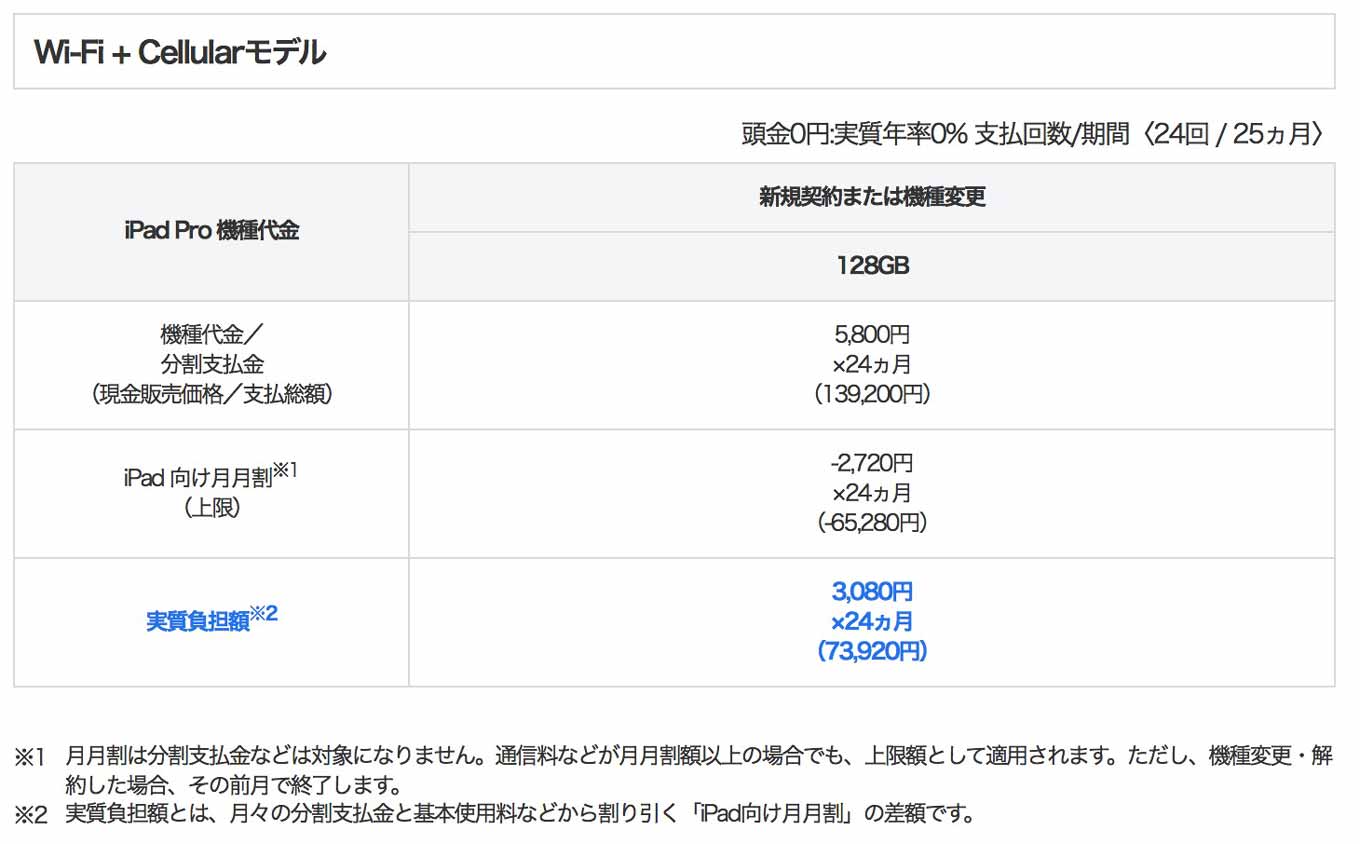The image size is (1360, 844).
Task: Click the ※1 footnote about 月月割
Action: pyautogui.click(x=674, y=770)
